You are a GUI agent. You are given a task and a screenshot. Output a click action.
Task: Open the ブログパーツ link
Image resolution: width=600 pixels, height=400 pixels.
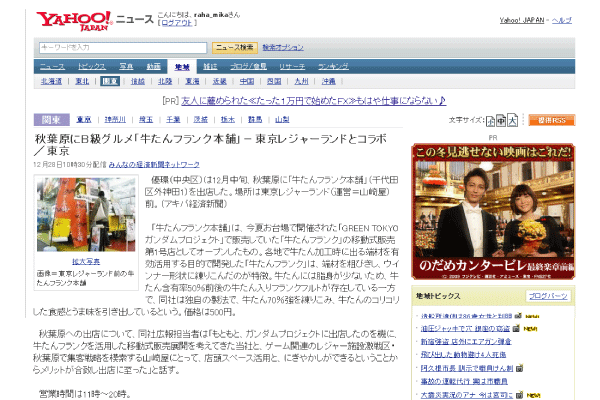pos(548,296)
